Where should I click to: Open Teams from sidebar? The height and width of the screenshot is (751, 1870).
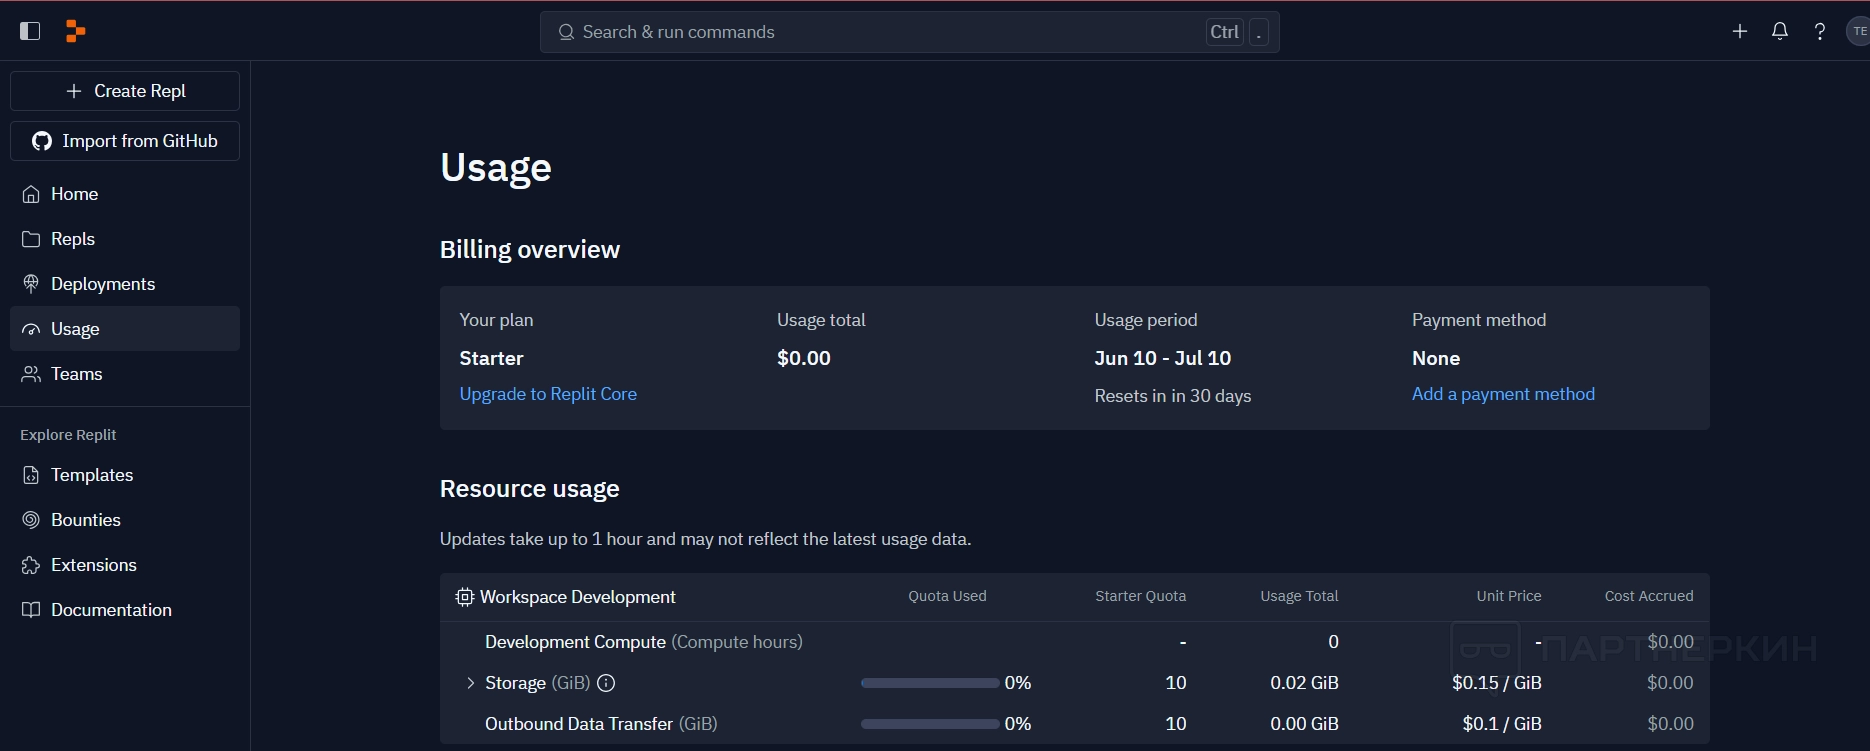pos(76,374)
